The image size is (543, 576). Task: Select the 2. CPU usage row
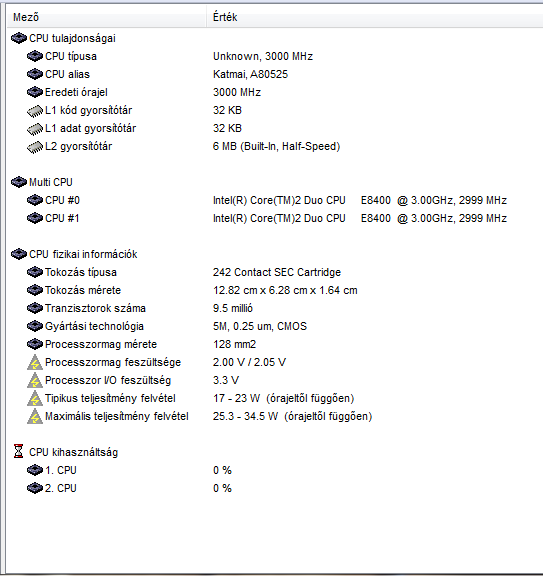(275, 488)
